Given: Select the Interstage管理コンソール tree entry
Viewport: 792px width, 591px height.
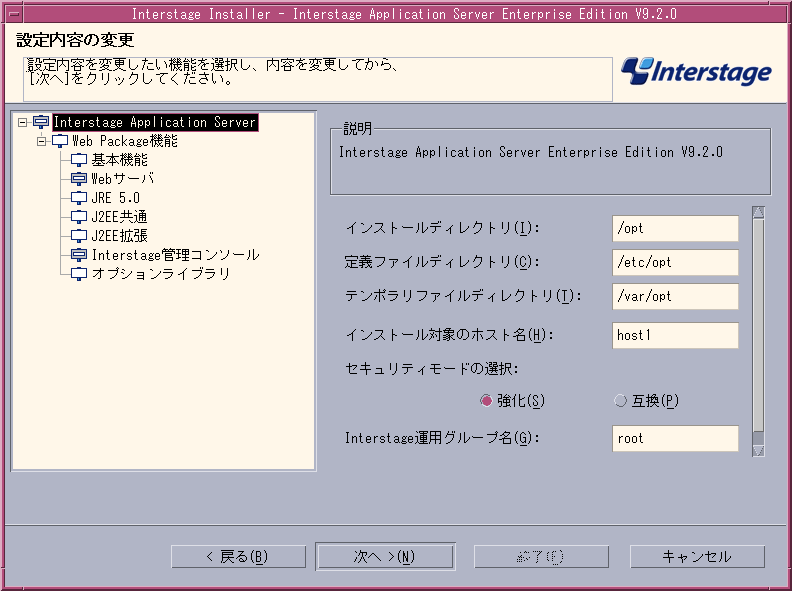Looking at the screenshot, I should 176,255.
